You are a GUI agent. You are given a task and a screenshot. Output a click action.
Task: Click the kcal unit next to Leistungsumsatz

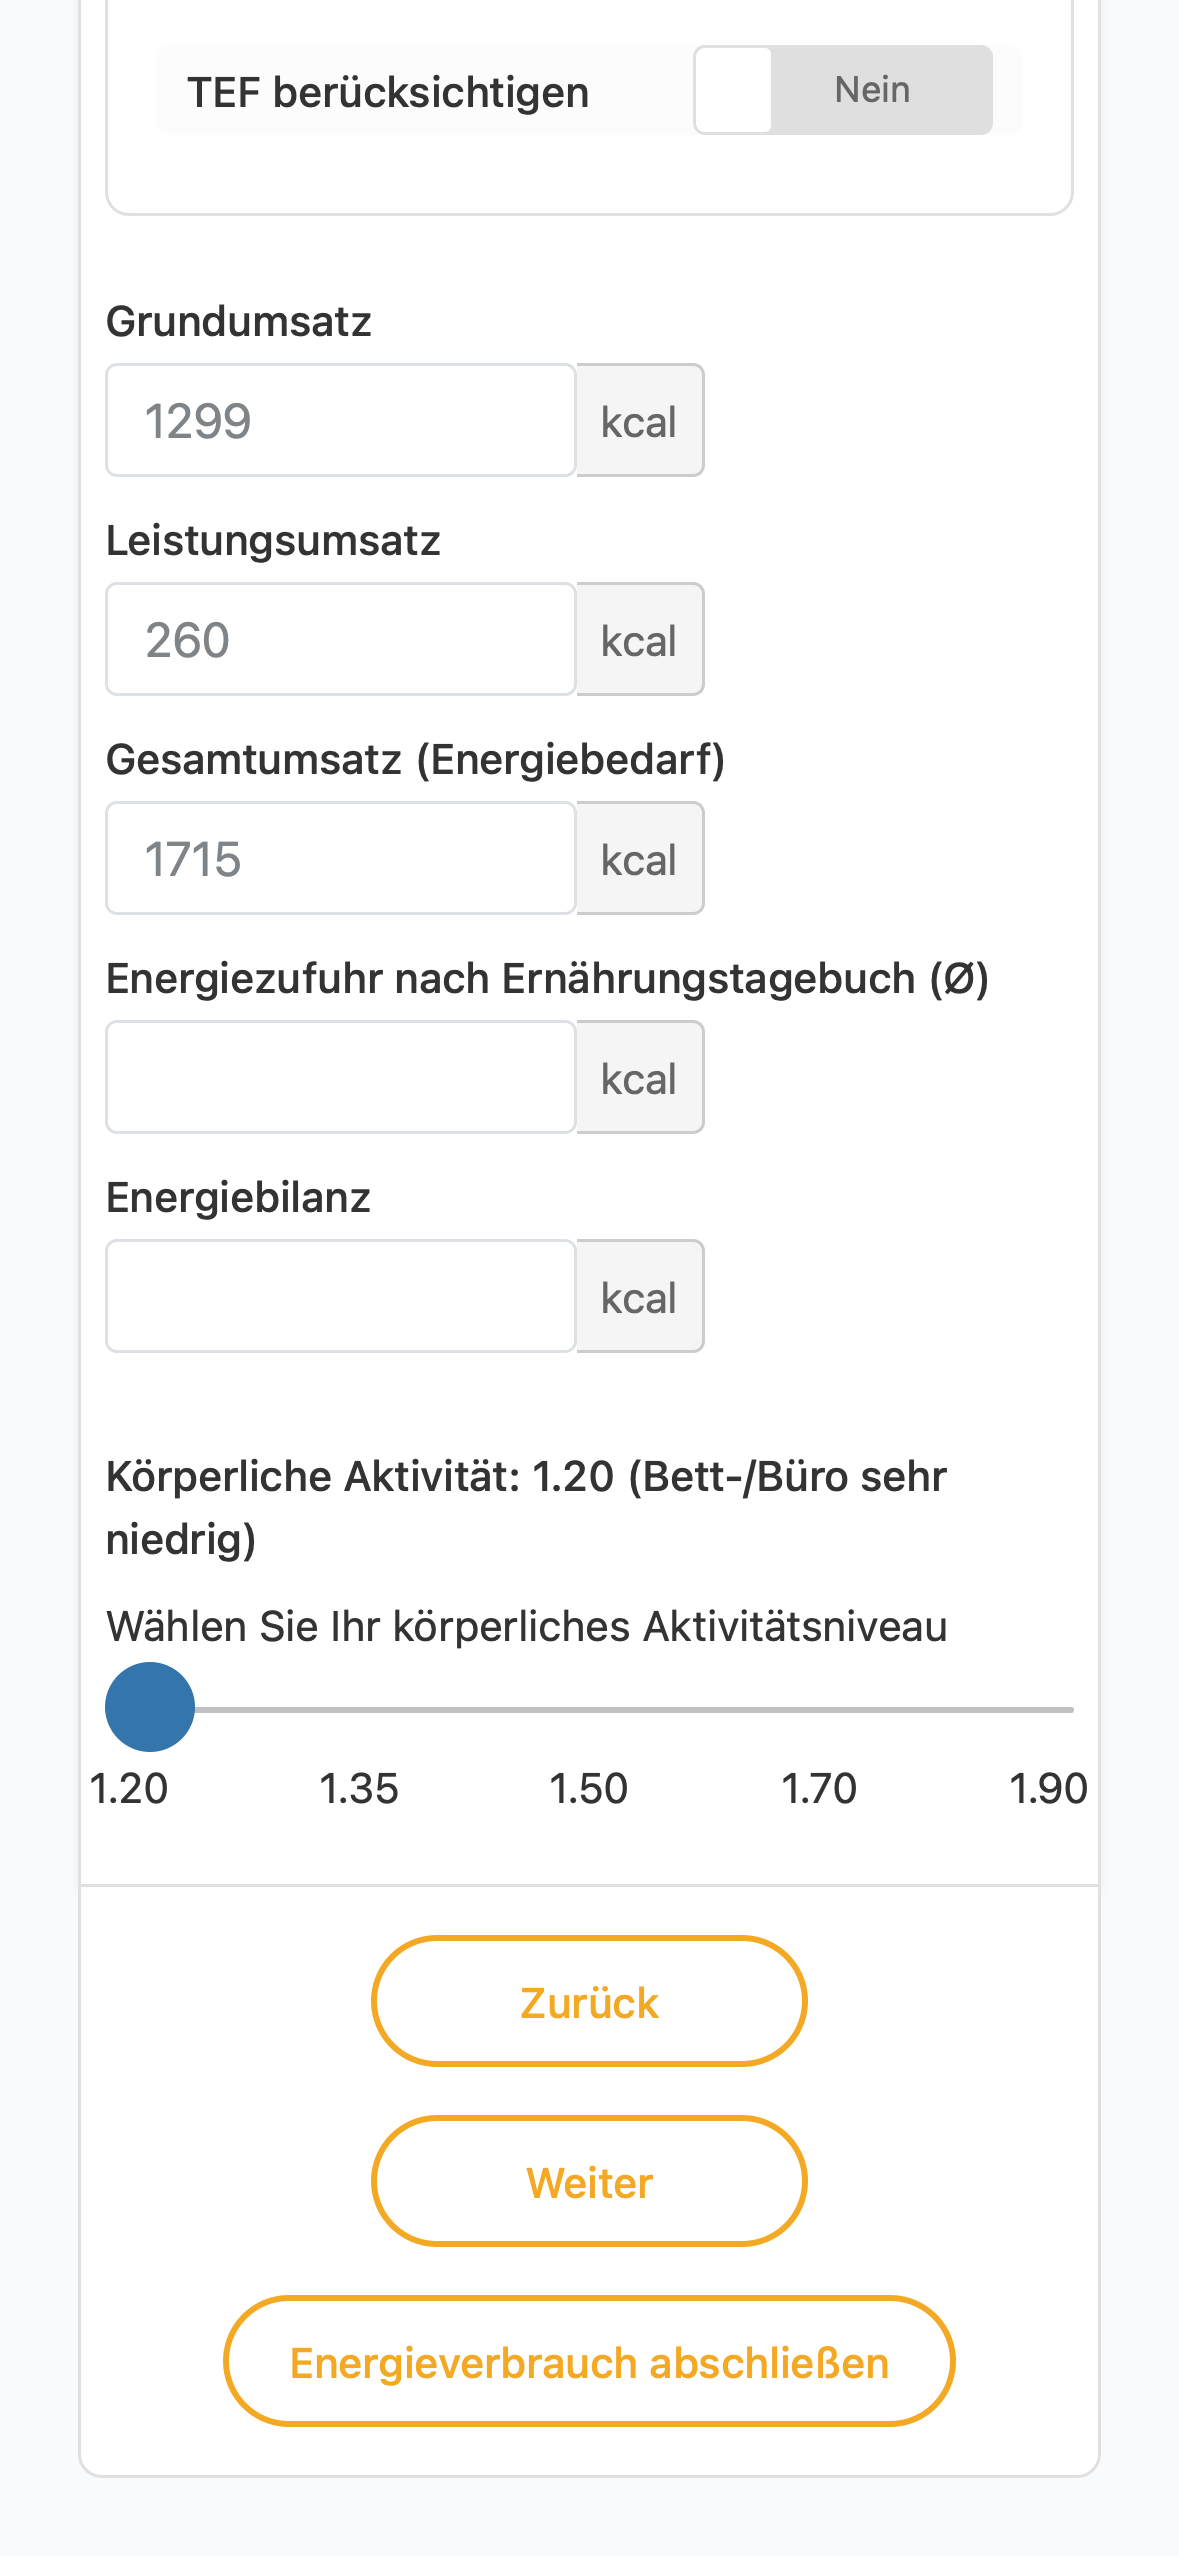click(640, 639)
